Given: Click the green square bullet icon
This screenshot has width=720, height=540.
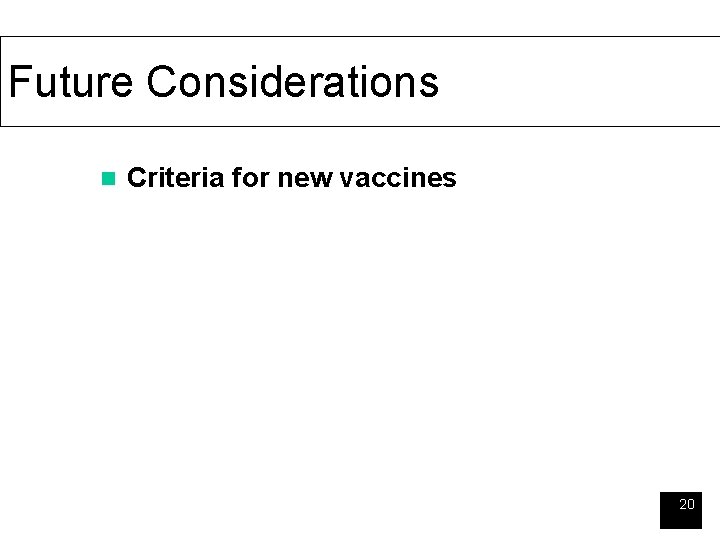Looking at the screenshot, I should (x=108, y=178).
